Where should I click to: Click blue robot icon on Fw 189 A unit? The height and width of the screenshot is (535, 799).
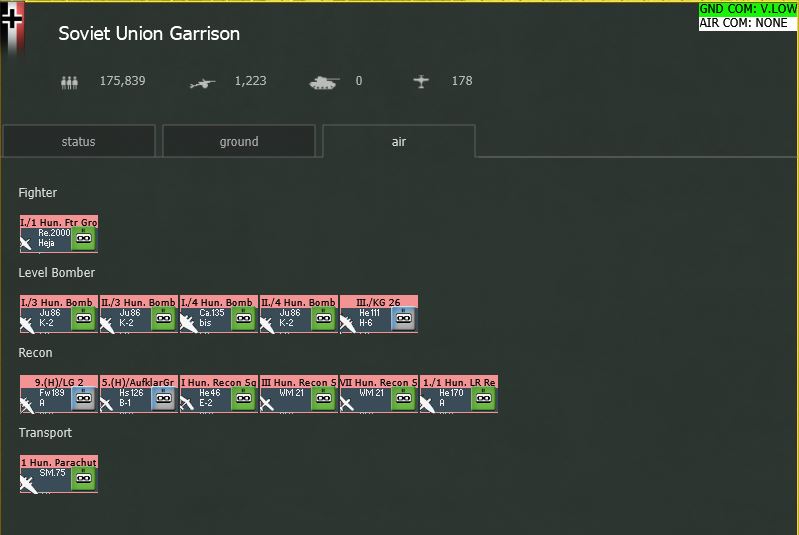point(83,398)
